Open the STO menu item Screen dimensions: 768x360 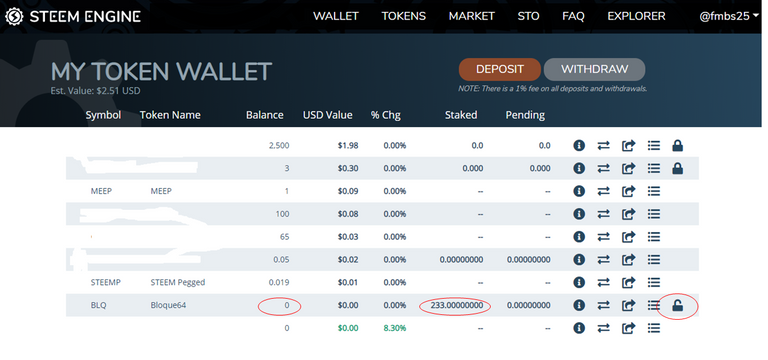528,16
